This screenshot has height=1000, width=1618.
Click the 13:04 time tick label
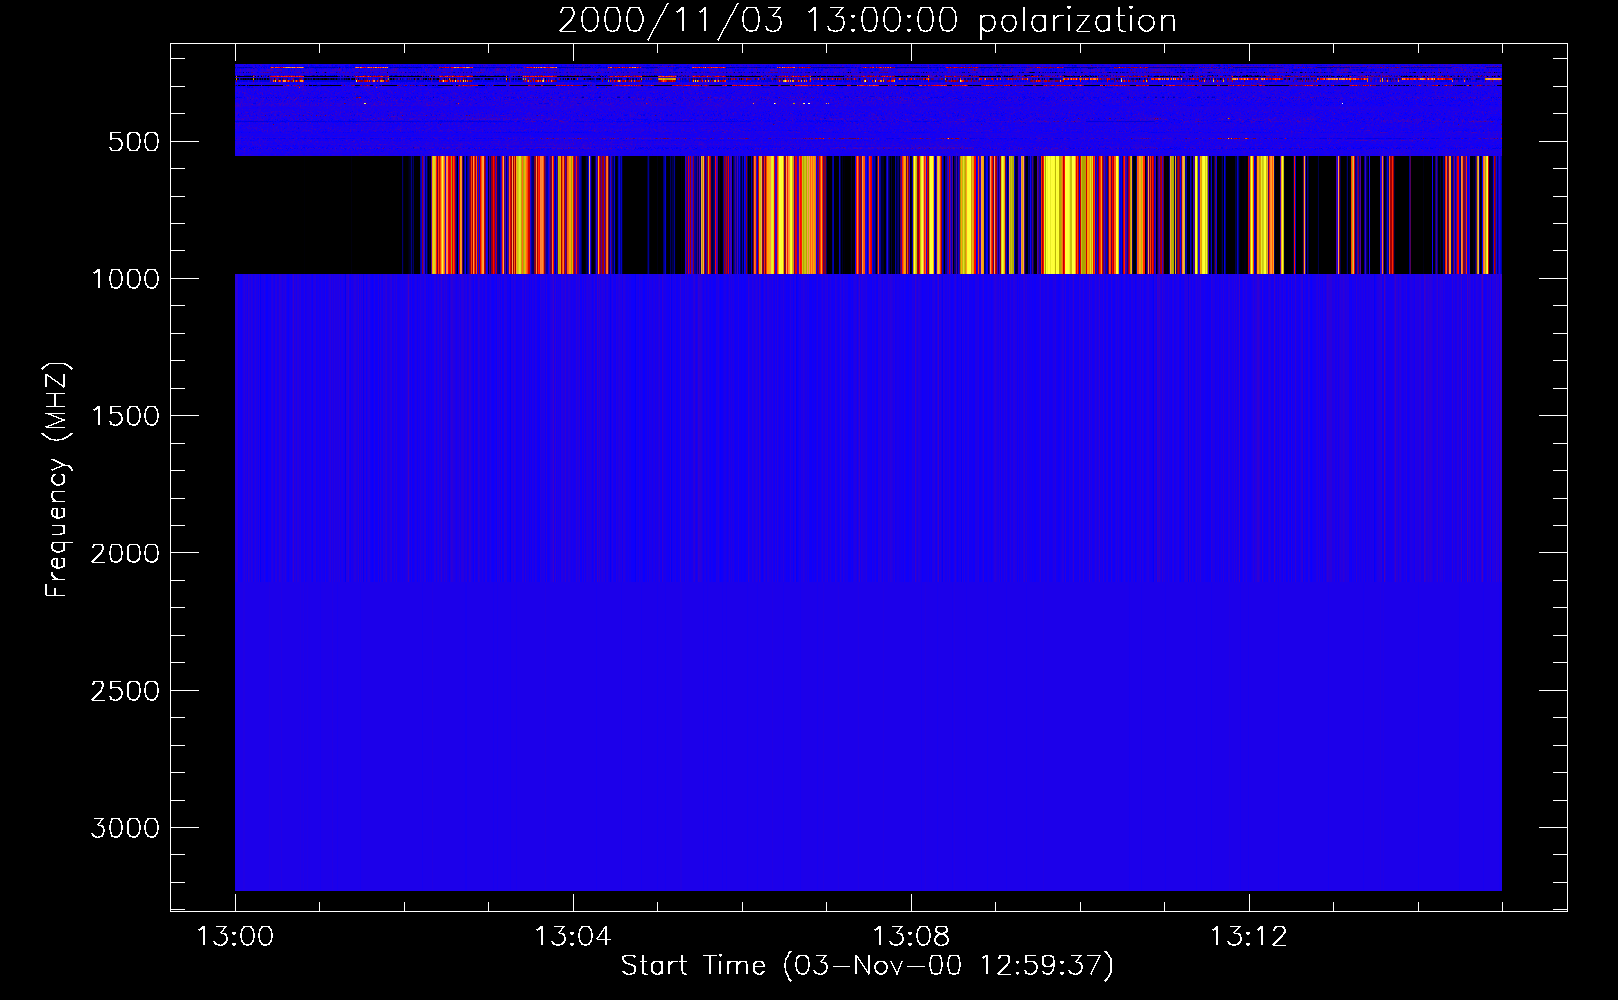tap(572, 937)
